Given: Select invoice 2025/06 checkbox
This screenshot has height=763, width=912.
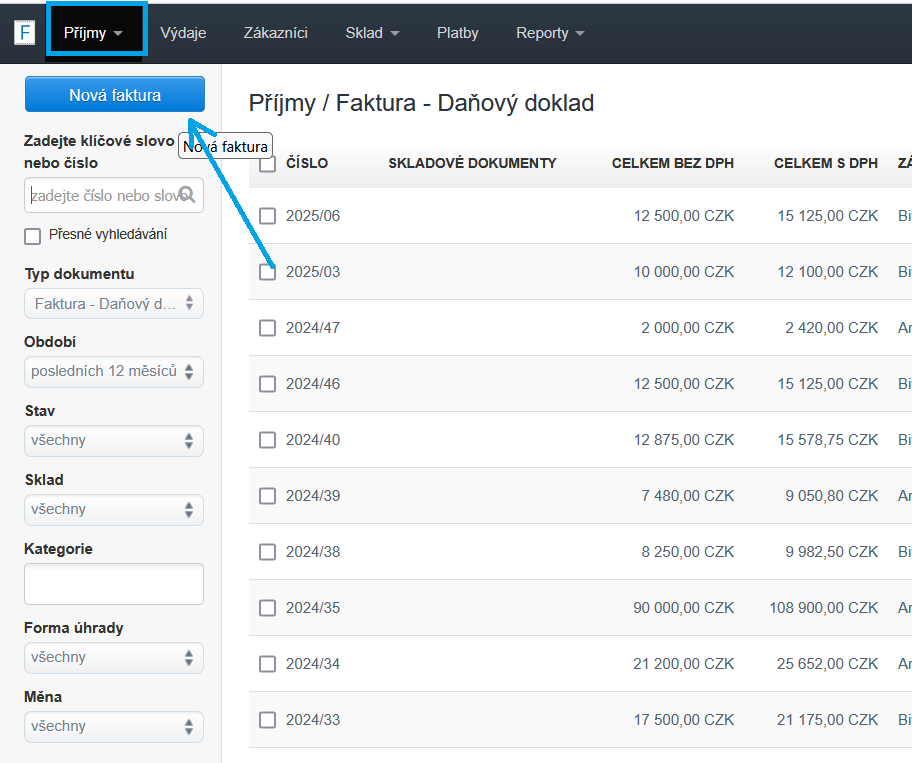Looking at the screenshot, I should pos(267,216).
